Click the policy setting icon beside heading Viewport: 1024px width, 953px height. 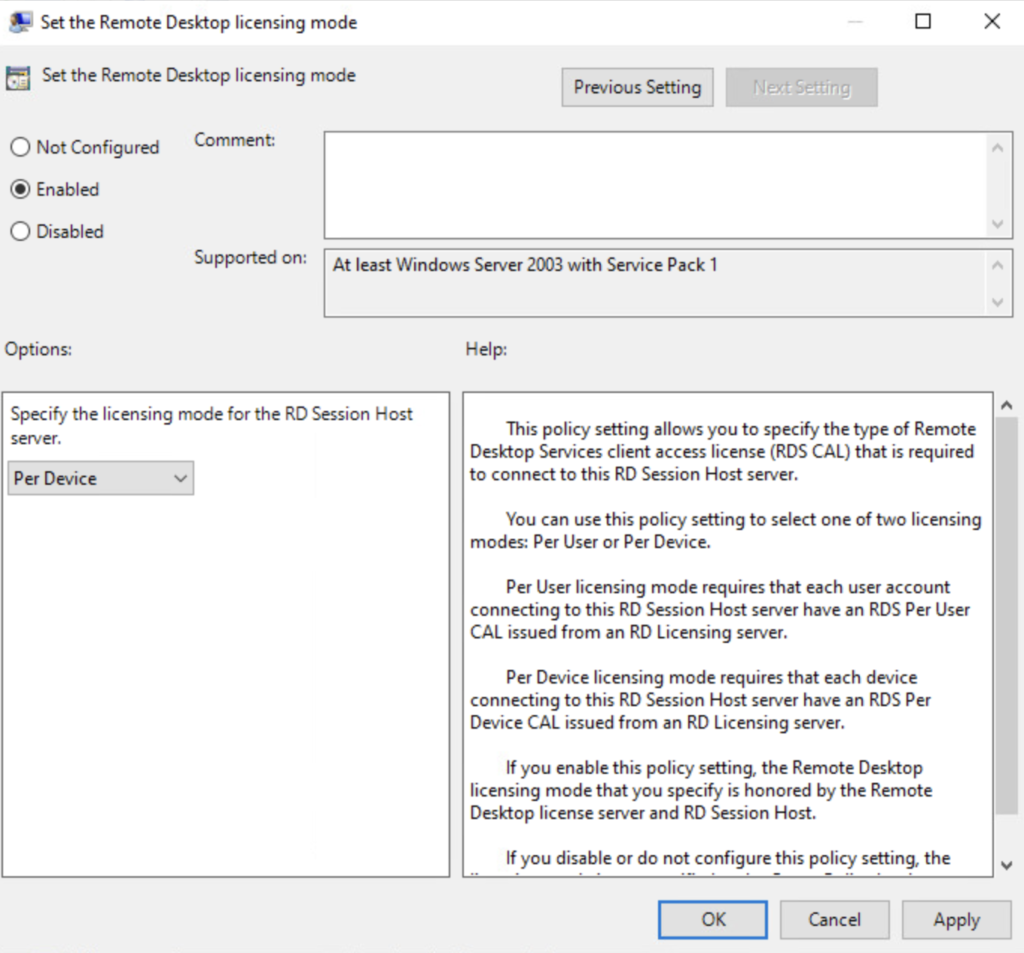tap(18, 78)
